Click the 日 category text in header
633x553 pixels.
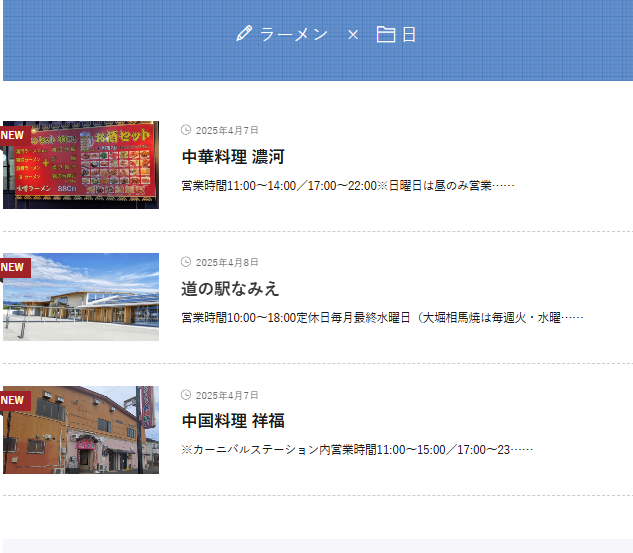[409, 34]
